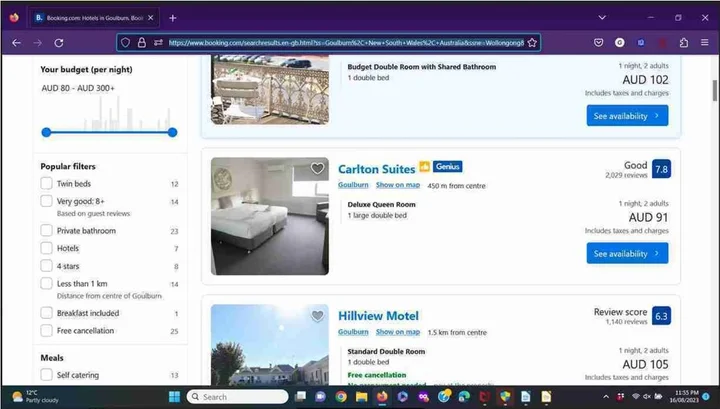Open the balcony photo of the top listing
Image resolution: width=720 pixels, height=409 pixels.
pos(270,90)
